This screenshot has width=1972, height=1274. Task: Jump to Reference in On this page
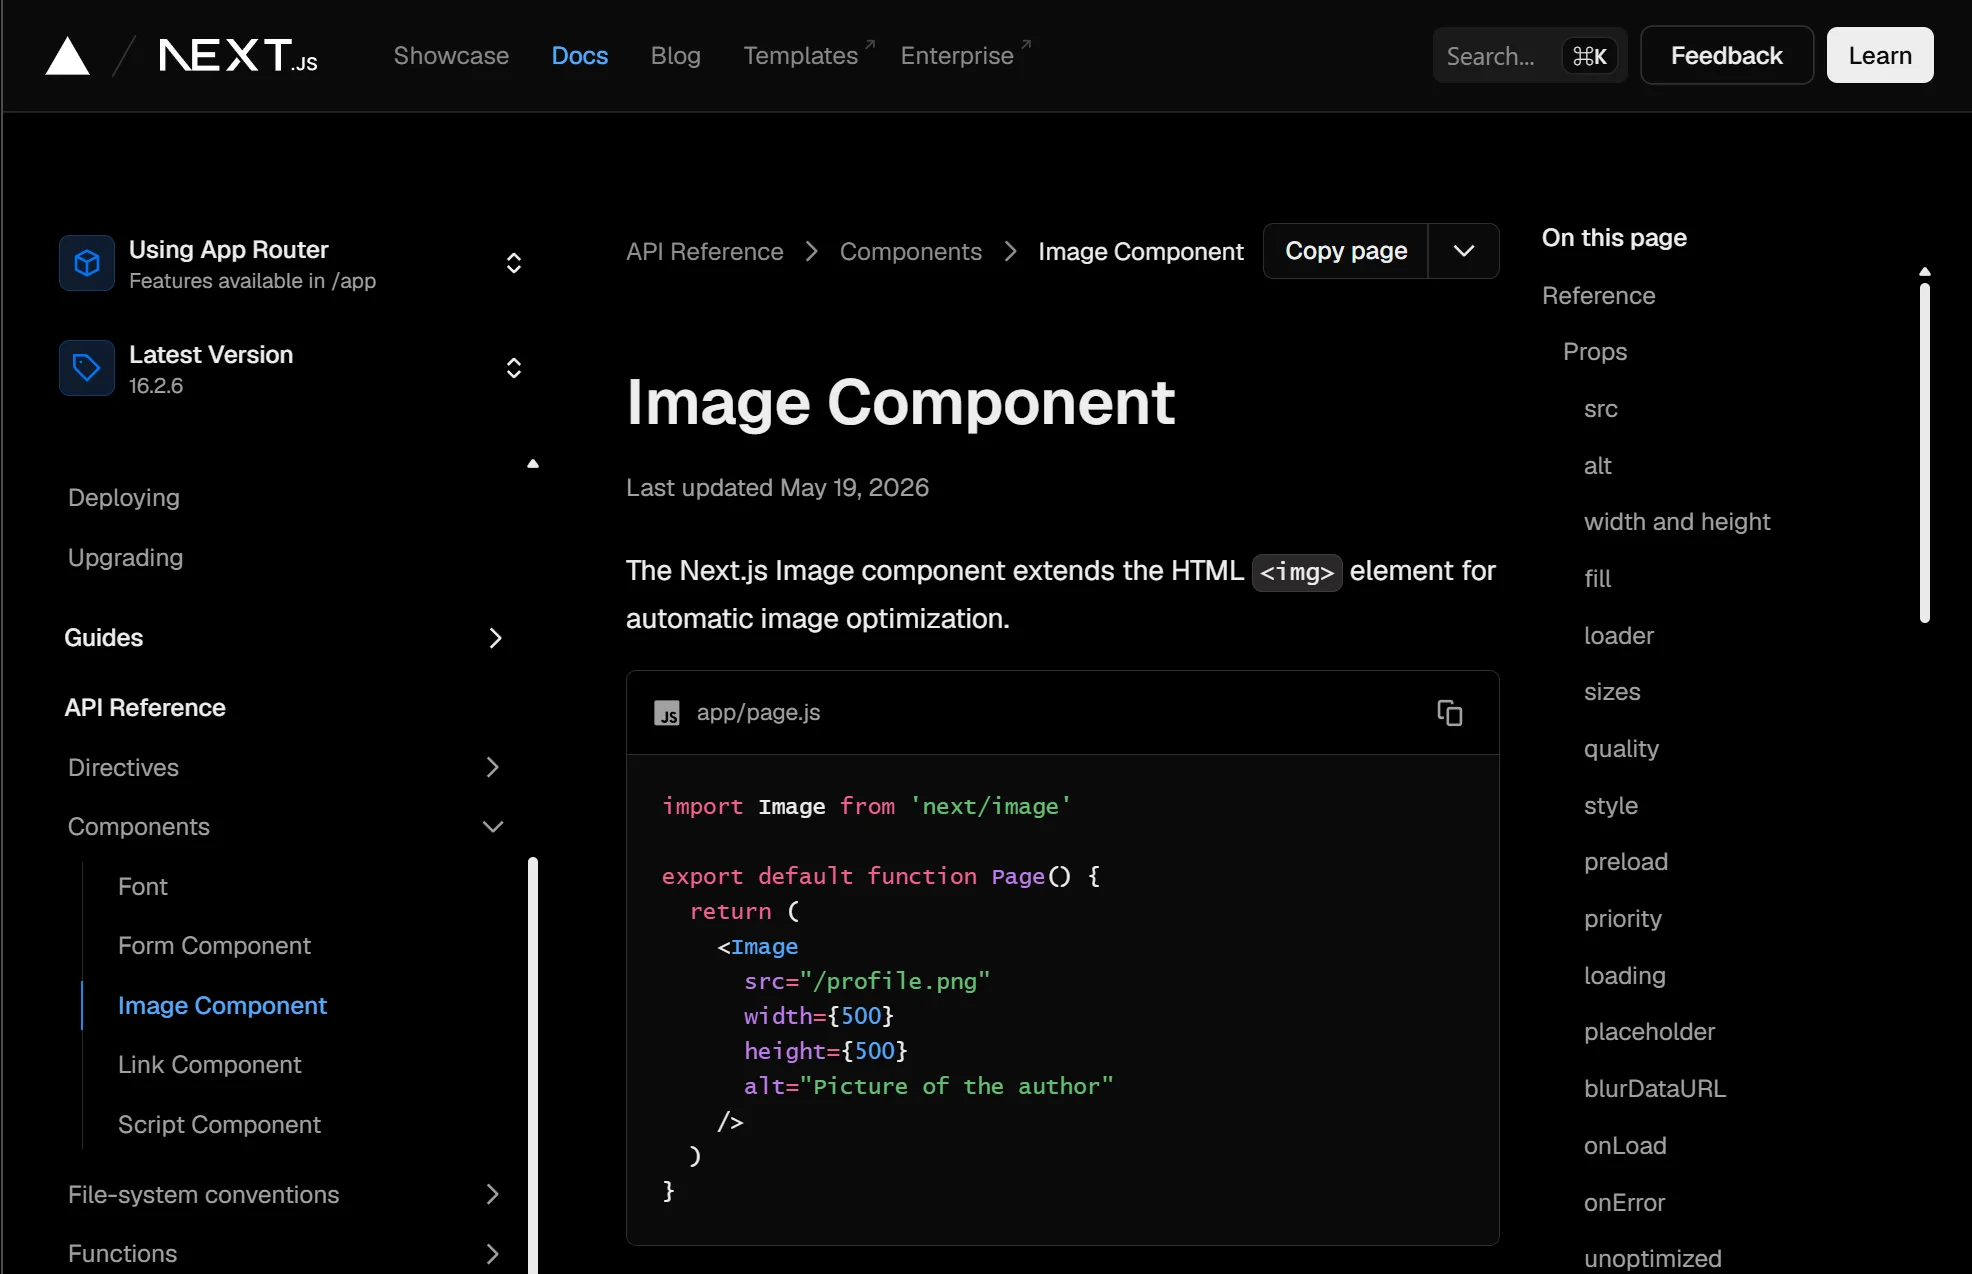pyautogui.click(x=1598, y=296)
